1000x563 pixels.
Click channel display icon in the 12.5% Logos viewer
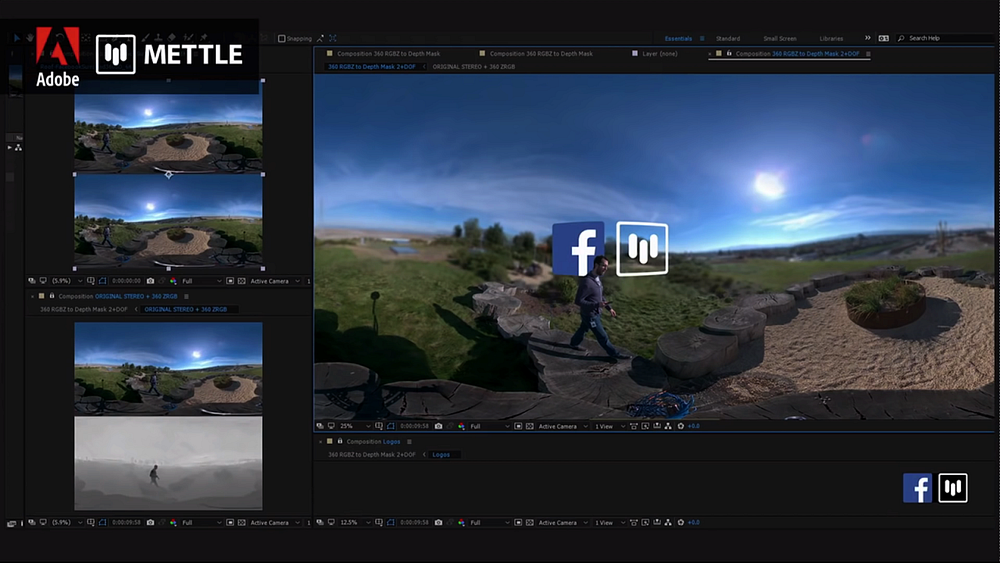461,522
